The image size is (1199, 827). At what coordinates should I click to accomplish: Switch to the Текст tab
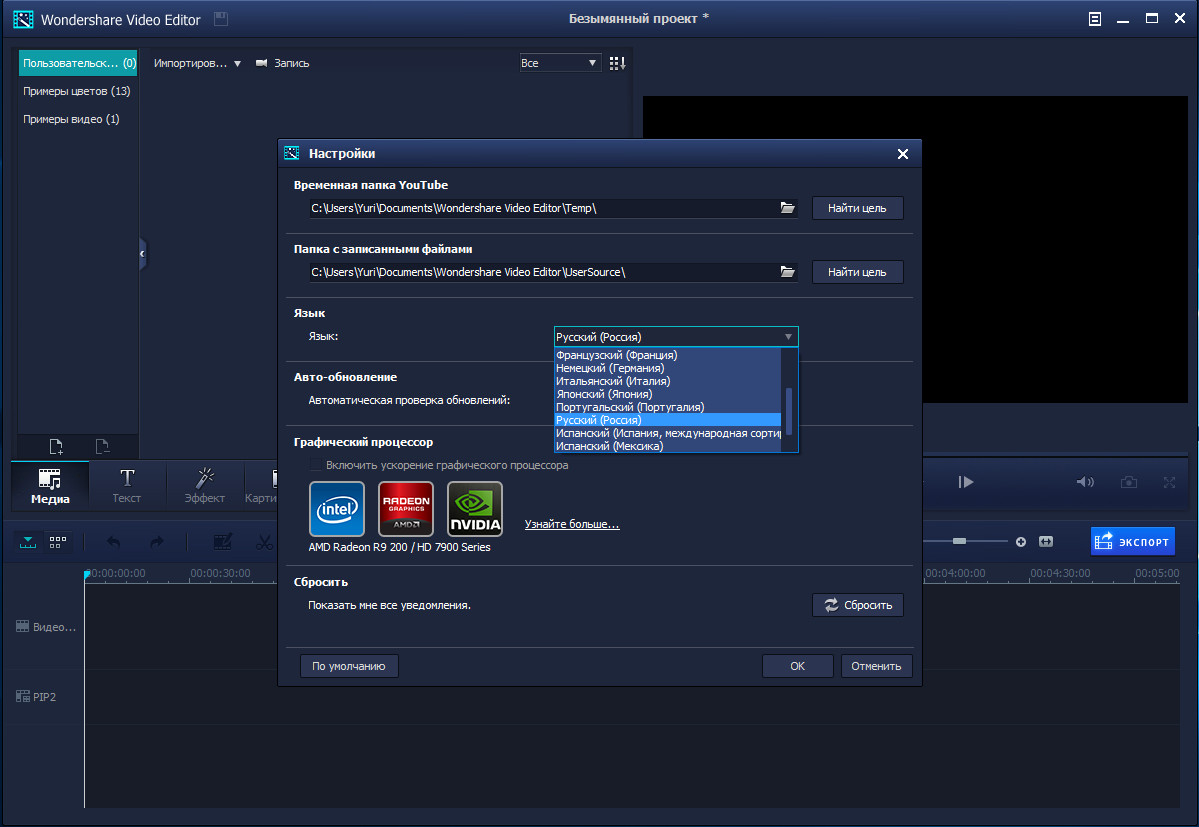point(127,485)
